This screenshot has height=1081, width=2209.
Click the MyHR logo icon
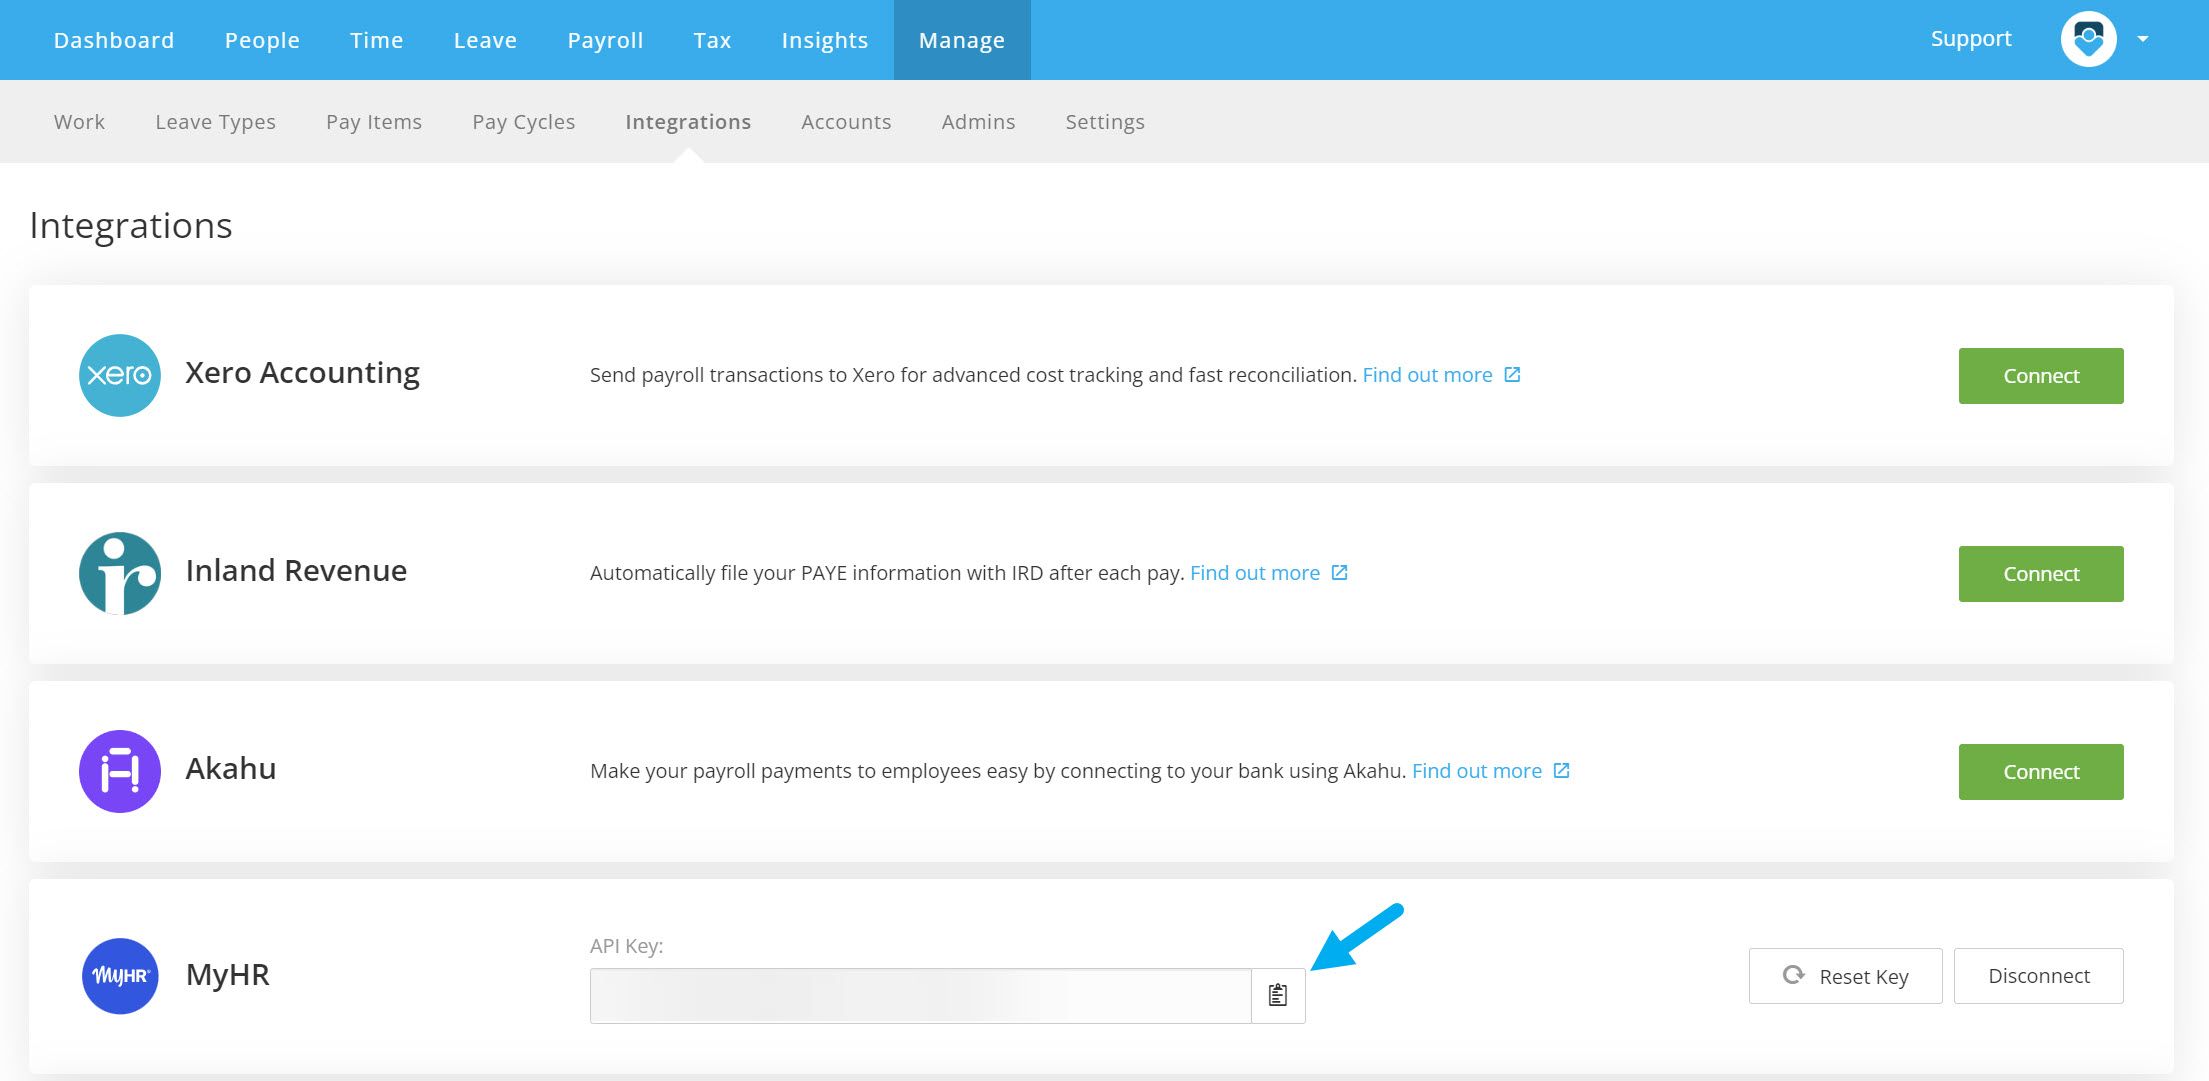pyautogui.click(x=120, y=975)
